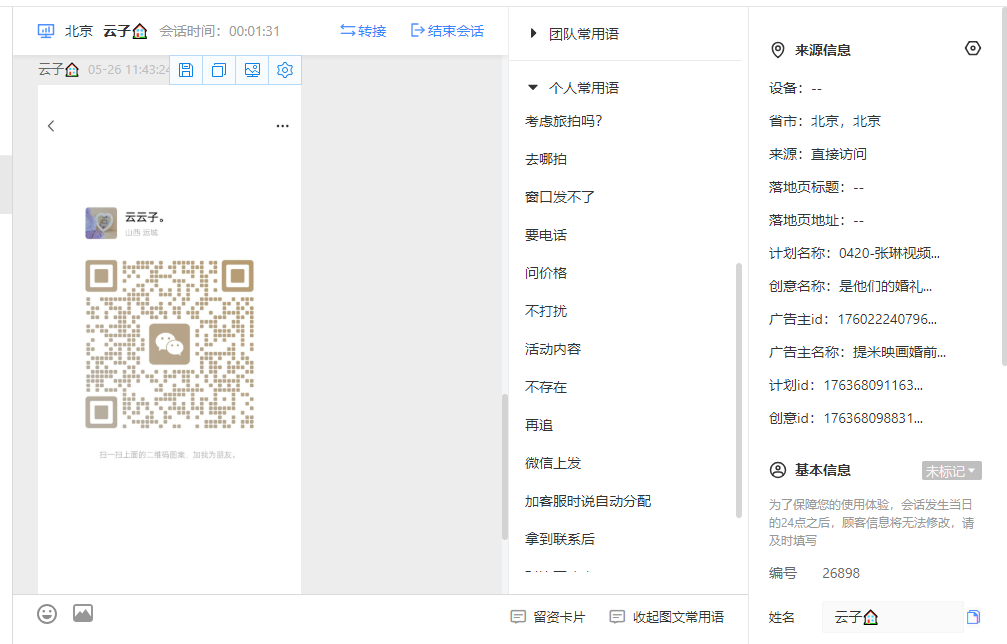1007x644 pixels.
Task: Click the 收起图文常用语 button
Action: [667, 617]
